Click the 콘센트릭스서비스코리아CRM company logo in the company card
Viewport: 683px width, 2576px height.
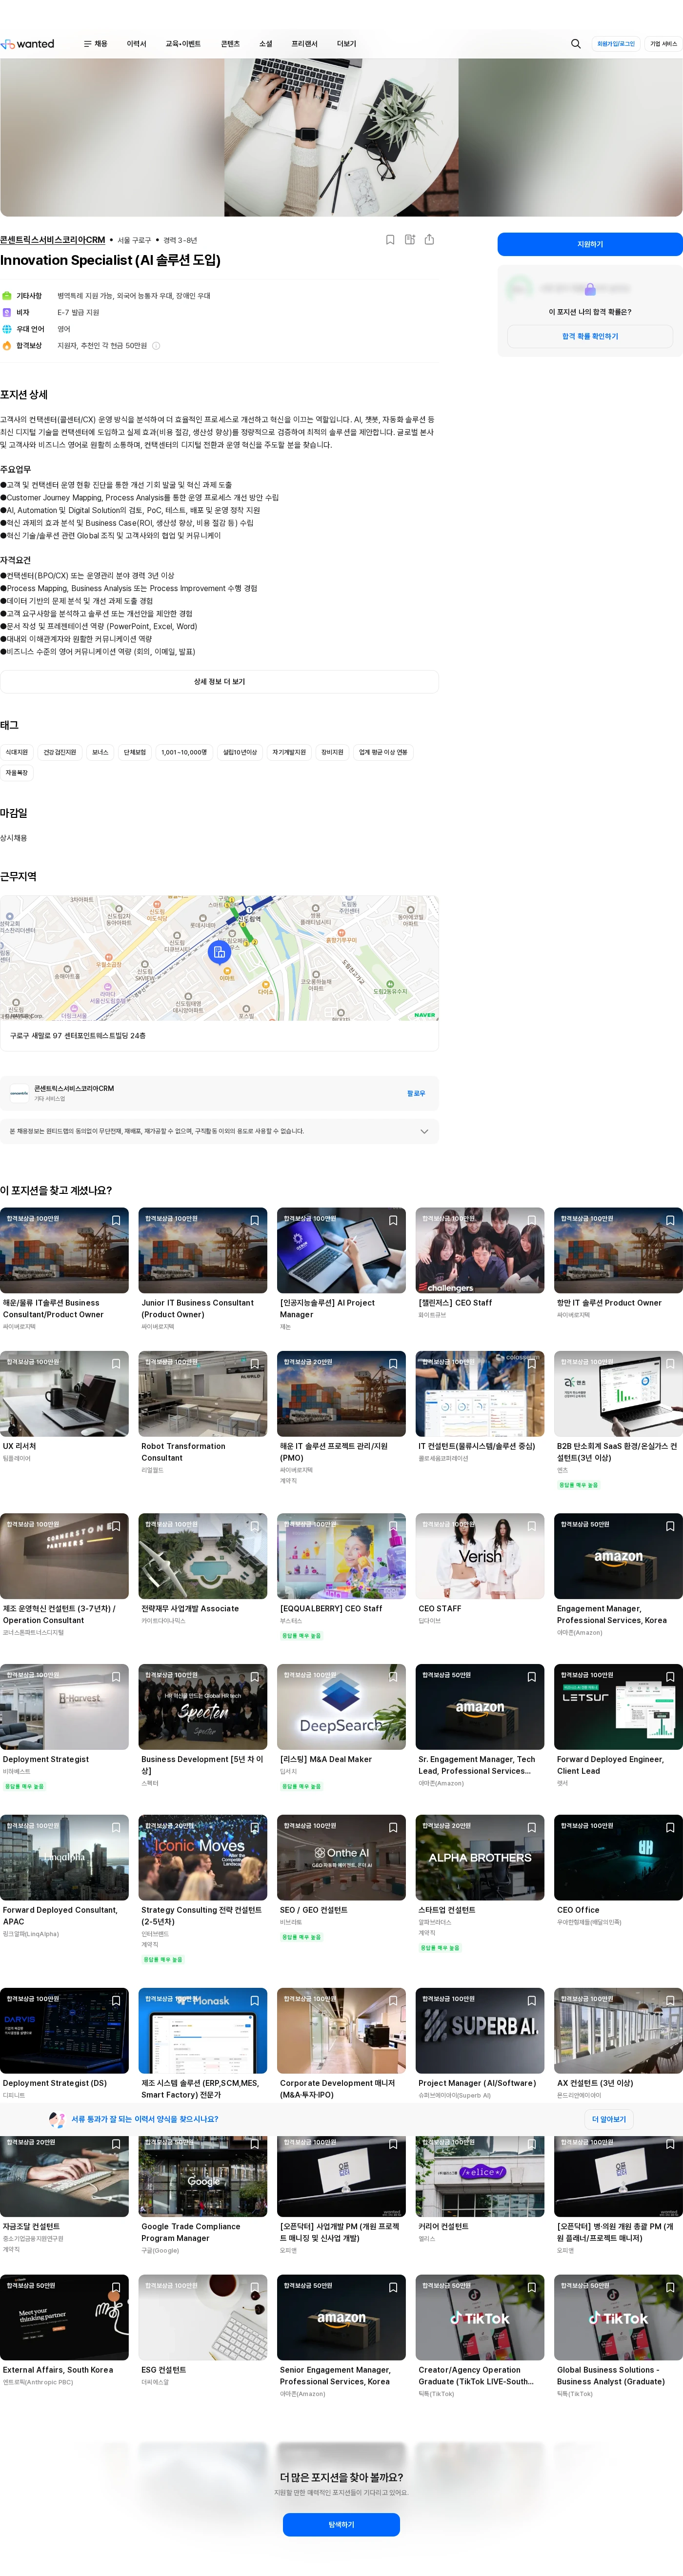(19, 1093)
